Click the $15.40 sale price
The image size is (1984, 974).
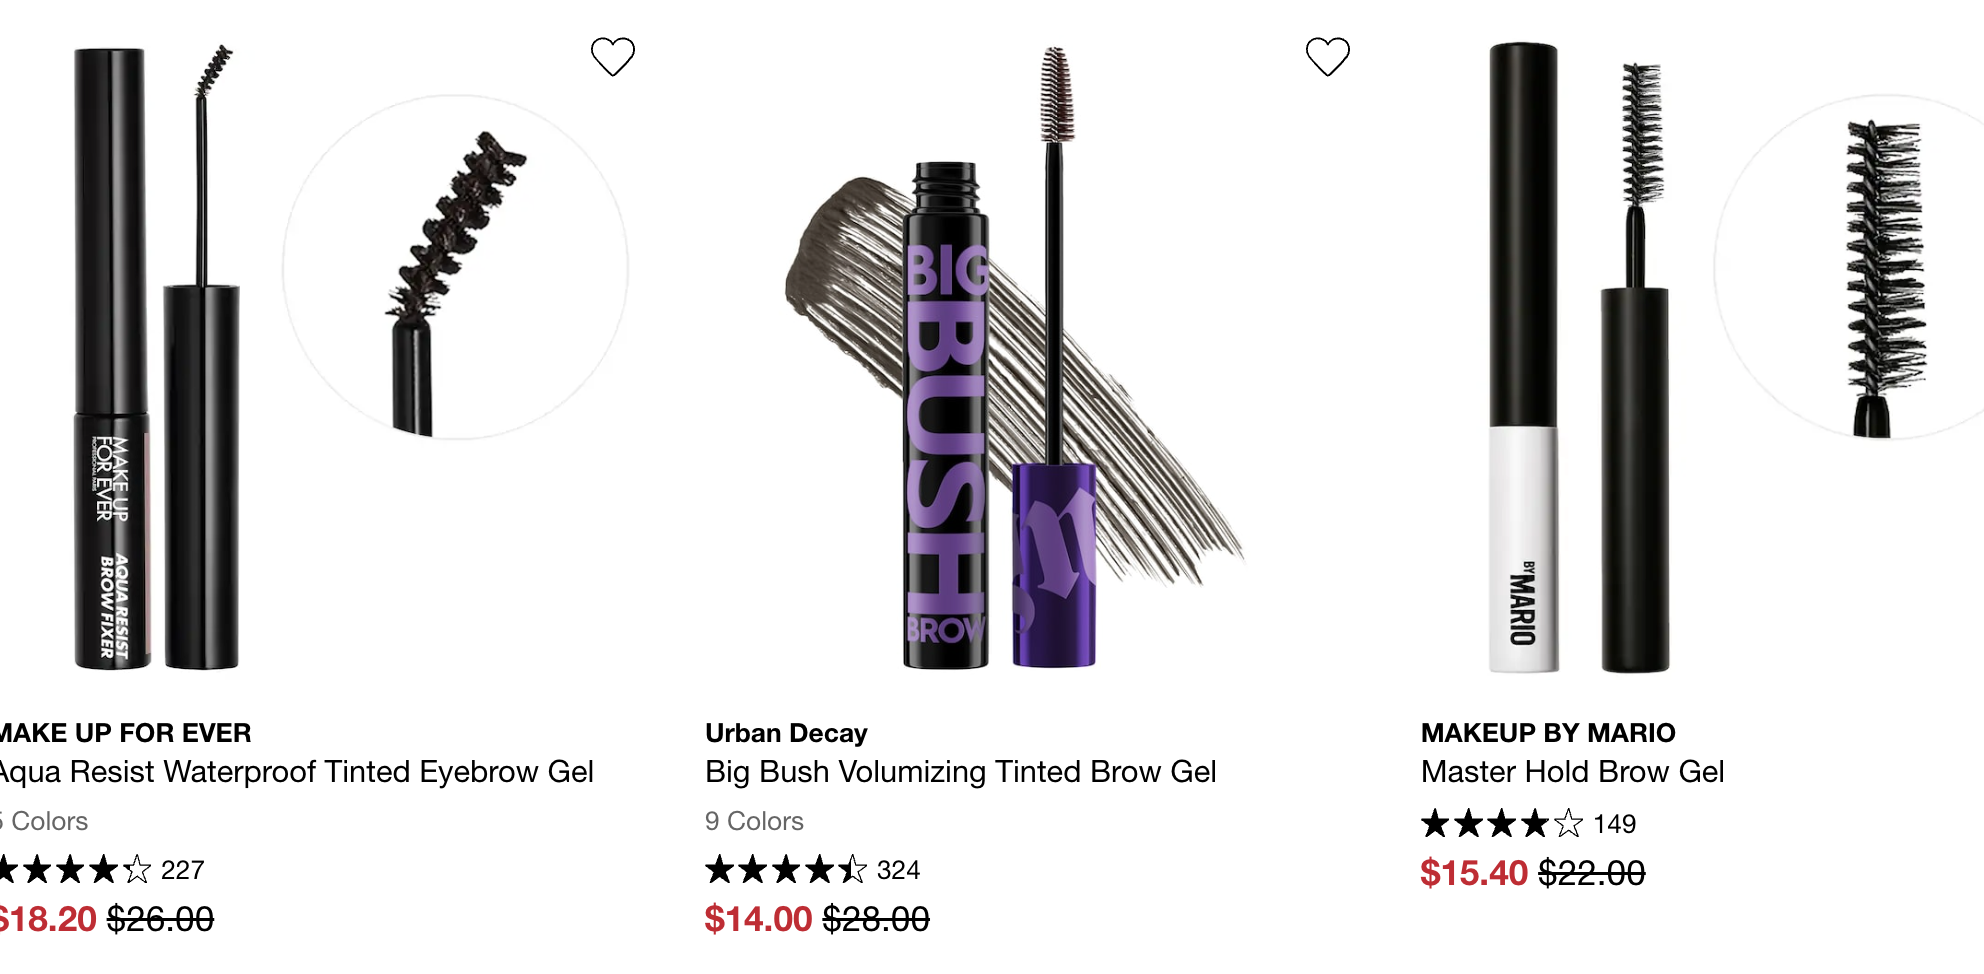(1474, 873)
